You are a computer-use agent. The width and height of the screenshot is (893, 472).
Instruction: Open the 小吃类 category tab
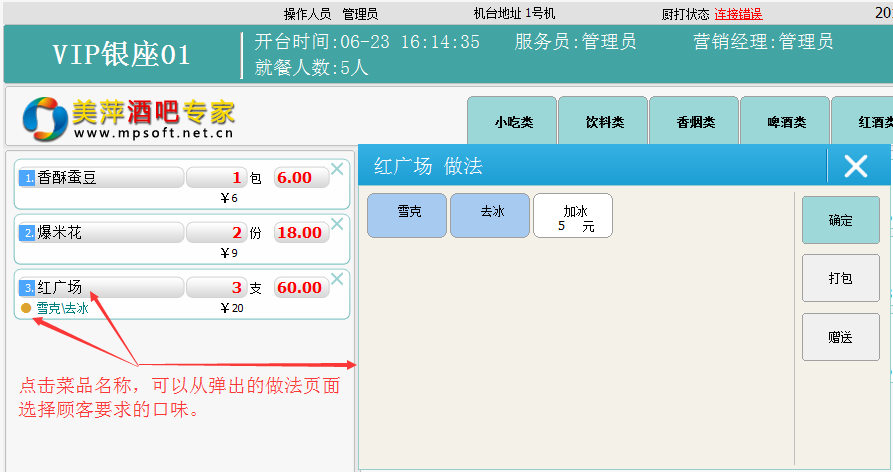[x=512, y=123]
